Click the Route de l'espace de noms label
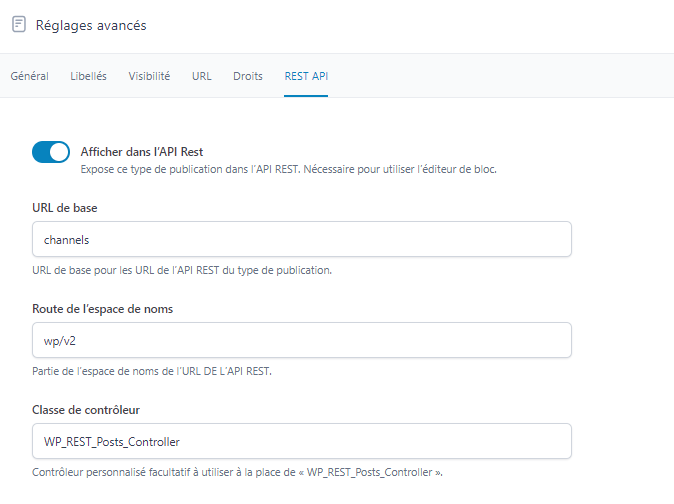Screen dimensions: 674x504 coord(103,309)
